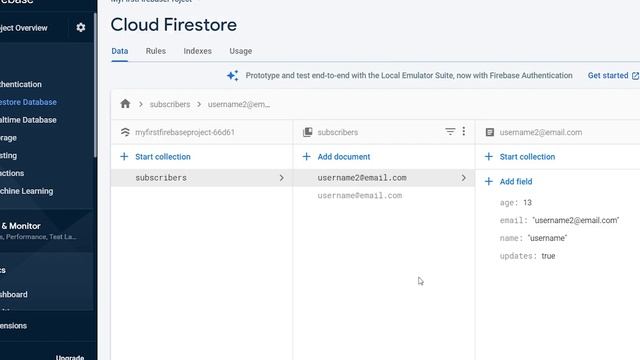The image size is (640, 360).
Task: Open Hosting in the sidebar
Action: [x=8, y=156]
